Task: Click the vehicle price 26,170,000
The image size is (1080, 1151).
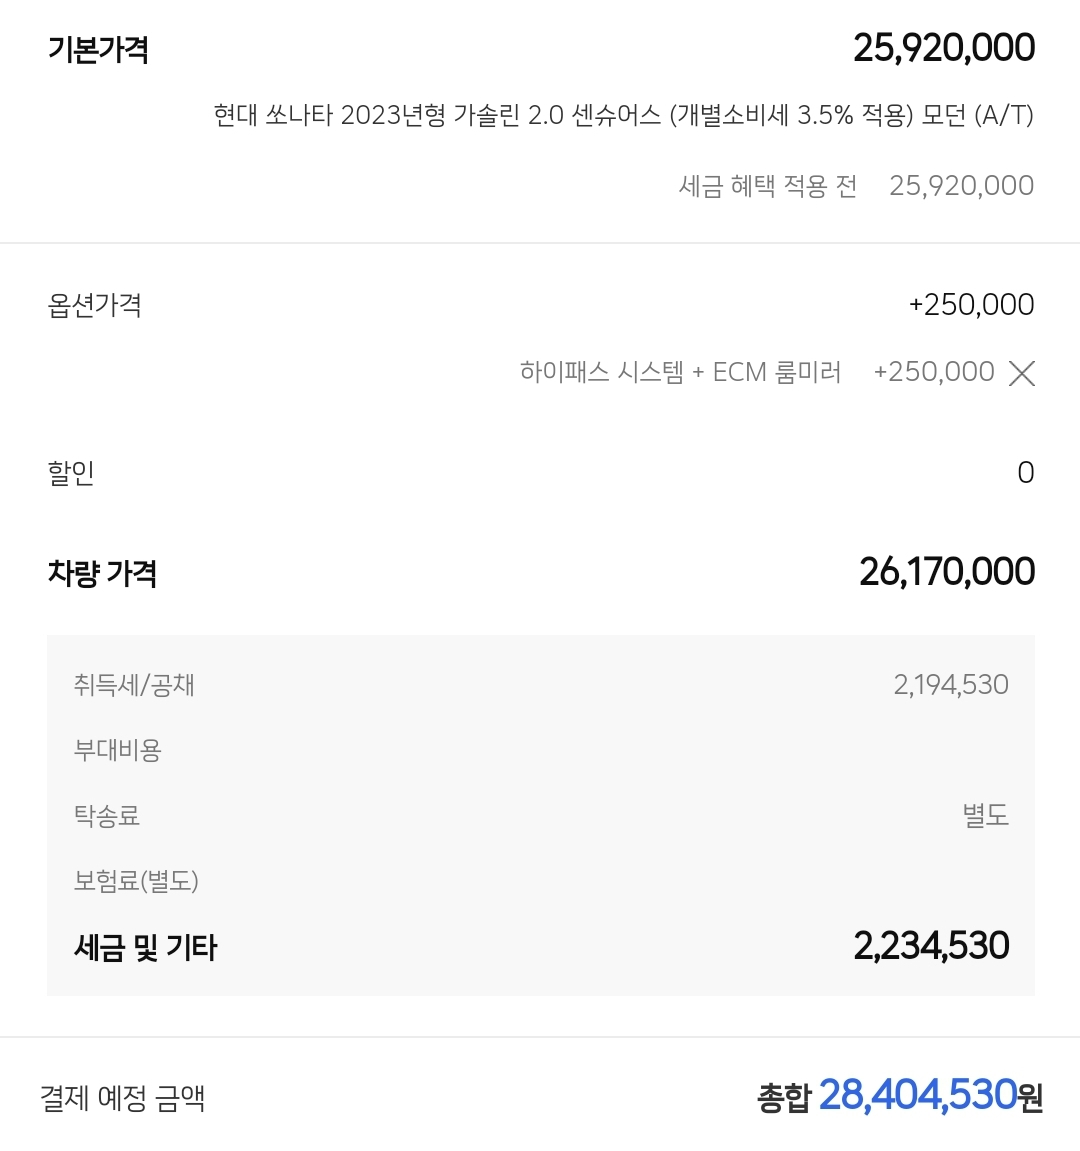Action: [946, 572]
